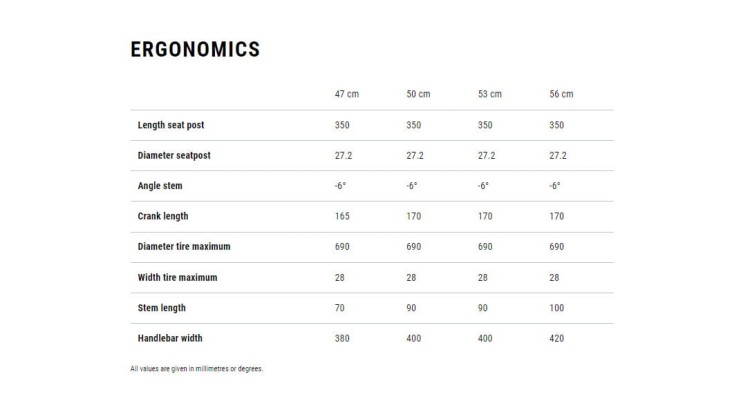750x403 pixels.
Task: Select the 56 cm column header
Action: click(561, 94)
